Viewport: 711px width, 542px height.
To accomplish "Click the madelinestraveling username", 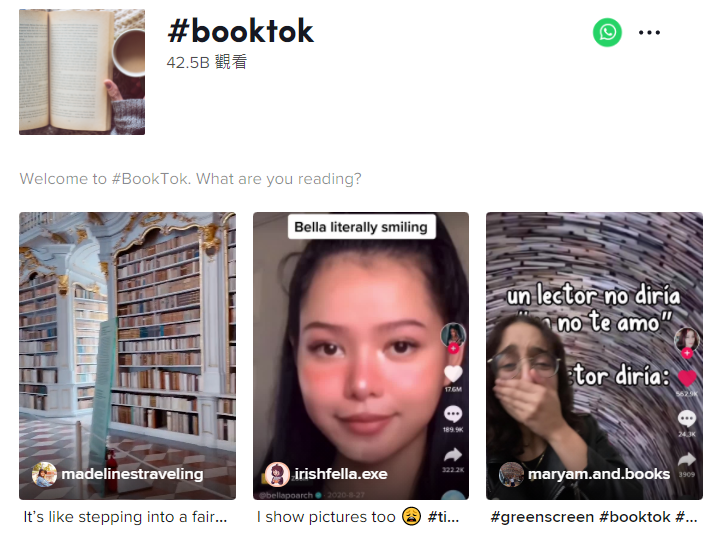I will 132,474.
